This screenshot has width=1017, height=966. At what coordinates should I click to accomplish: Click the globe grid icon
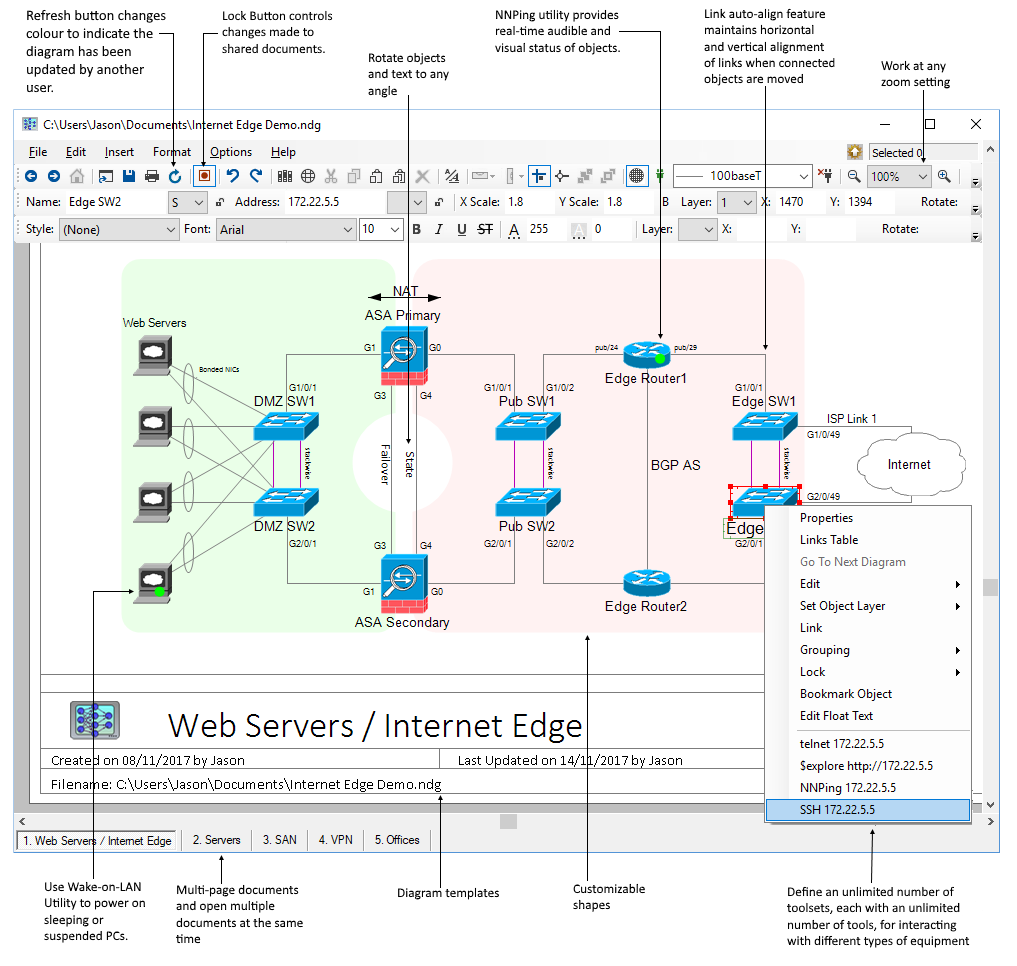308,176
